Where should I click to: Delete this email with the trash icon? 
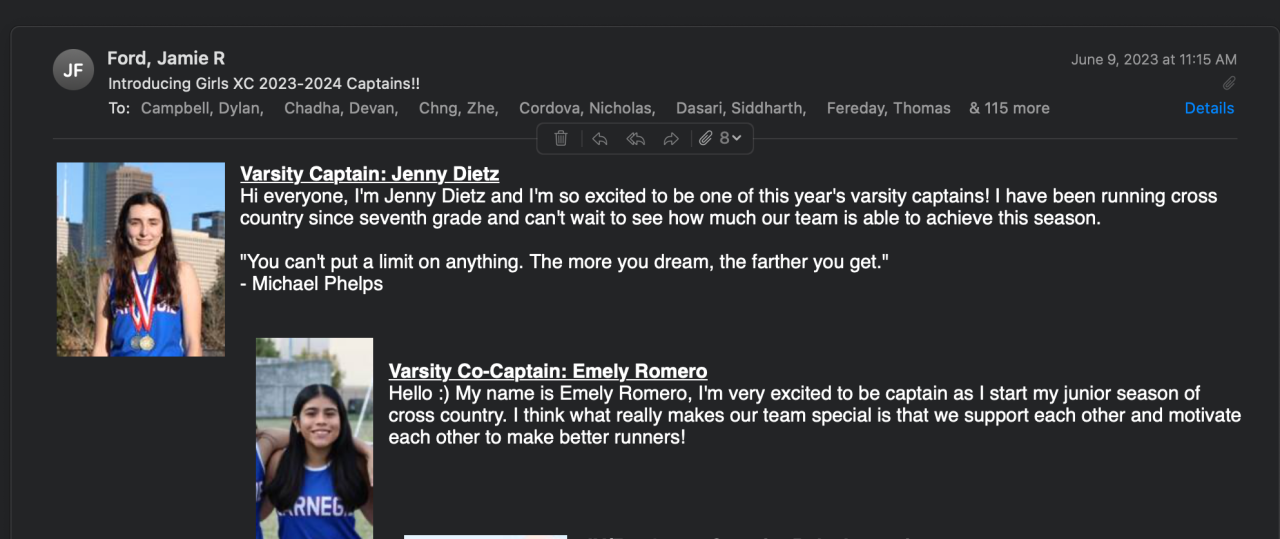pyautogui.click(x=561, y=138)
